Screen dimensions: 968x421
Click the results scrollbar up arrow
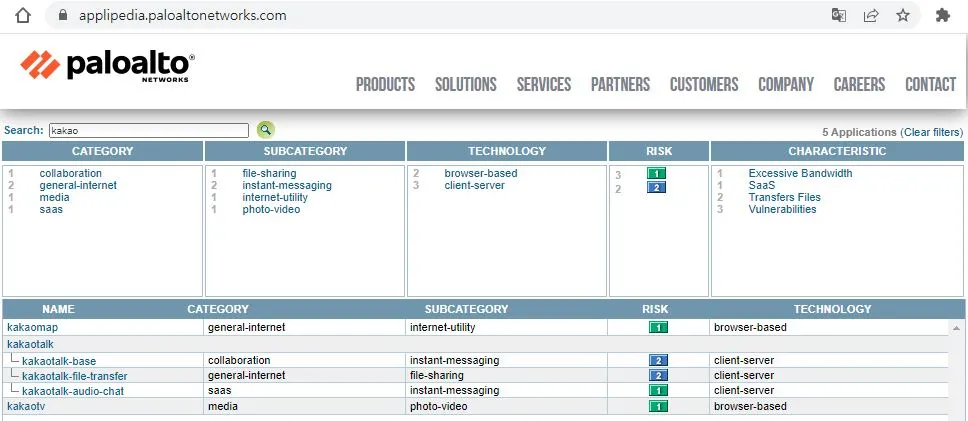tap(957, 327)
